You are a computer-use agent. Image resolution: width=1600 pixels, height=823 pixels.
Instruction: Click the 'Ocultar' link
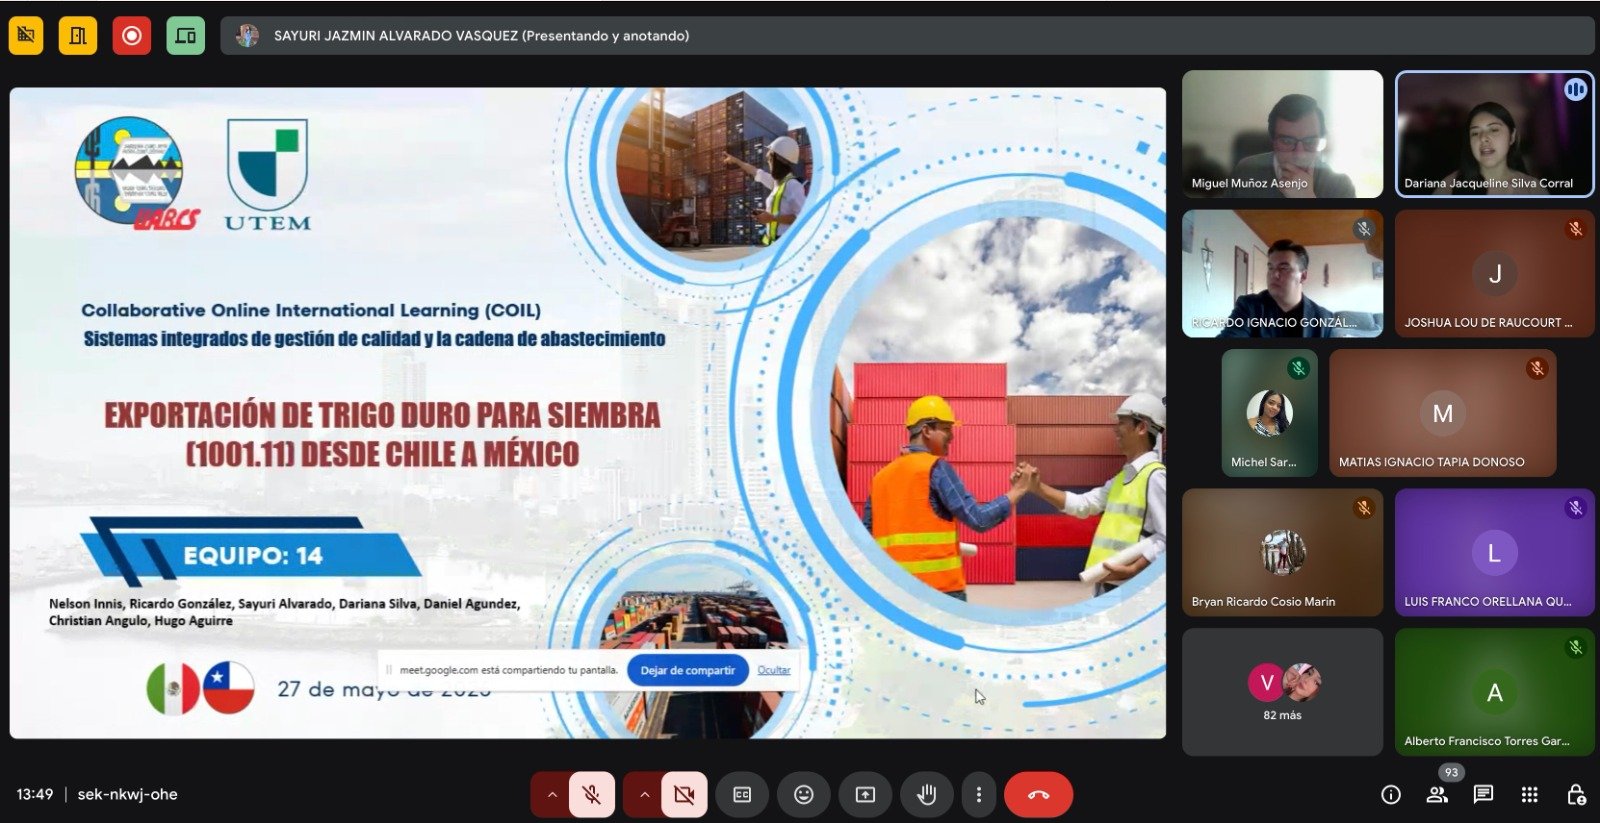[773, 670]
